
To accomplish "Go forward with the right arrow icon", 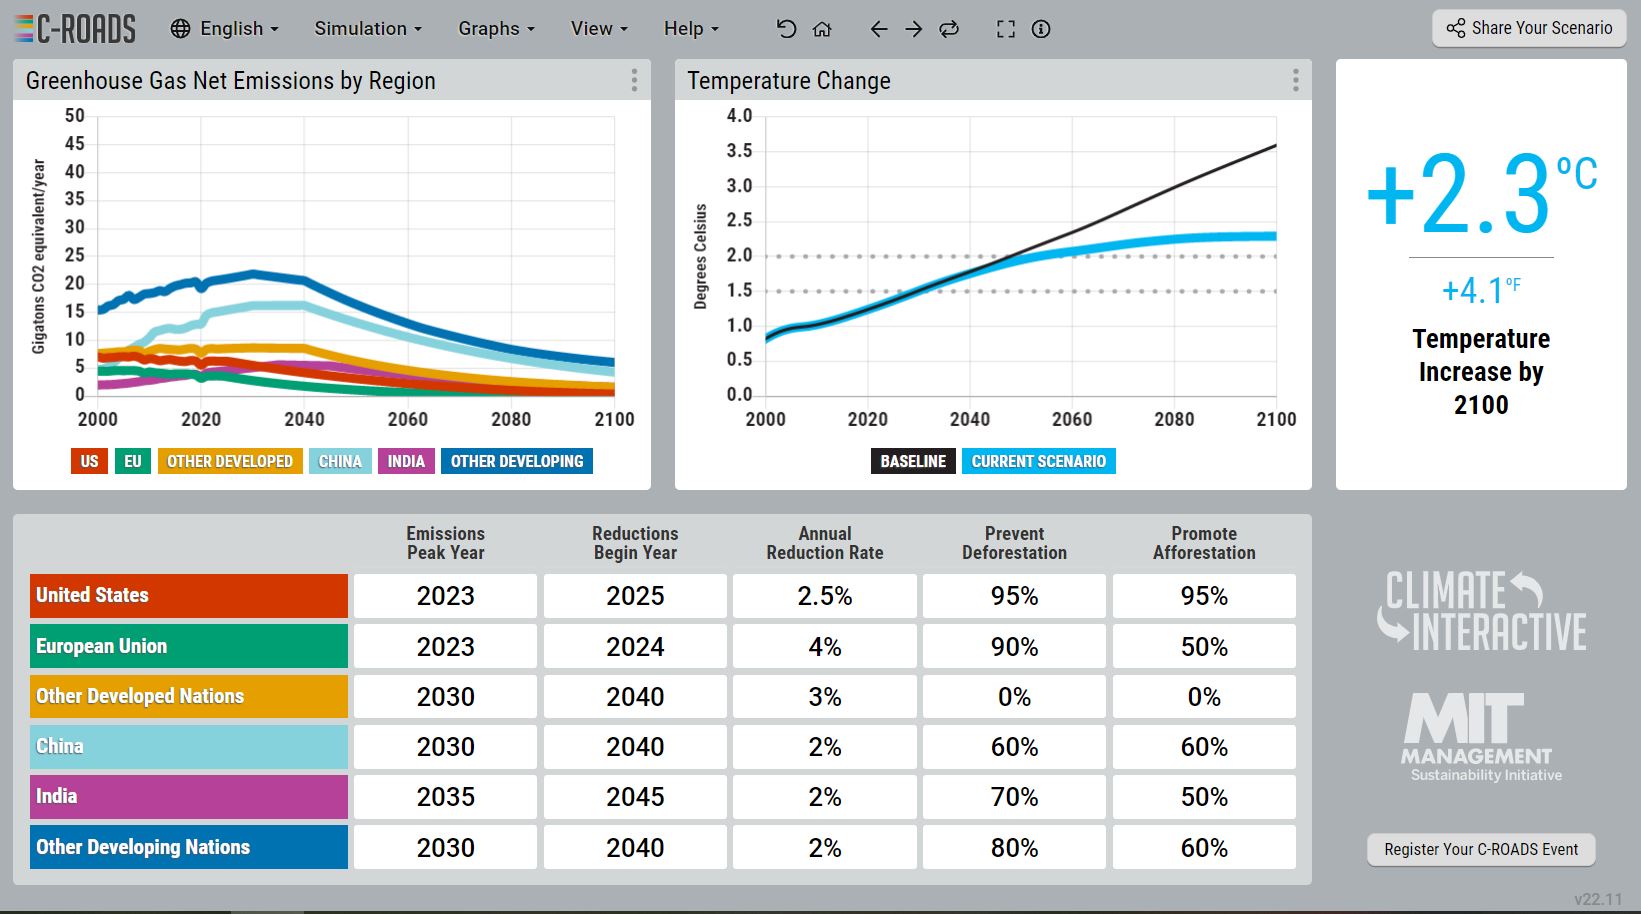I will point(914,29).
